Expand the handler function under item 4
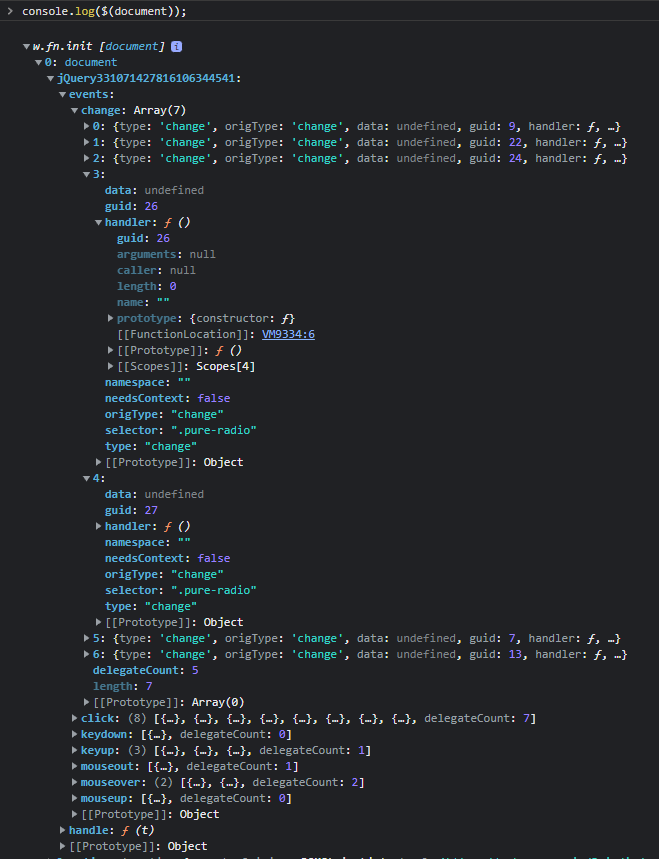Viewport: 659px width, 859px height. pos(99,526)
